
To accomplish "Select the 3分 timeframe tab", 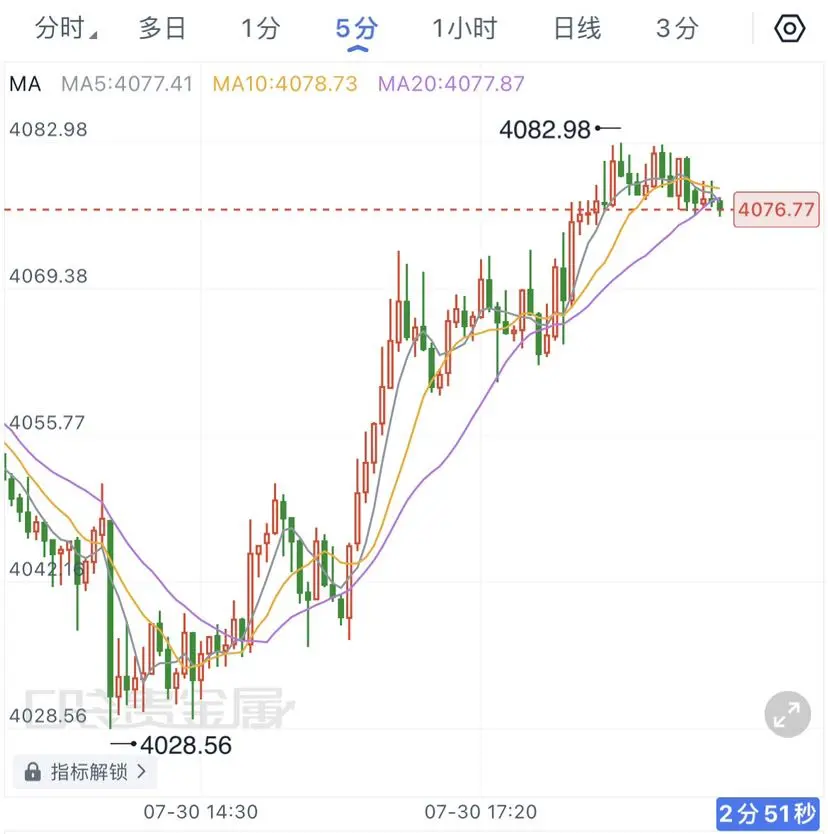I will [x=677, y=28].
